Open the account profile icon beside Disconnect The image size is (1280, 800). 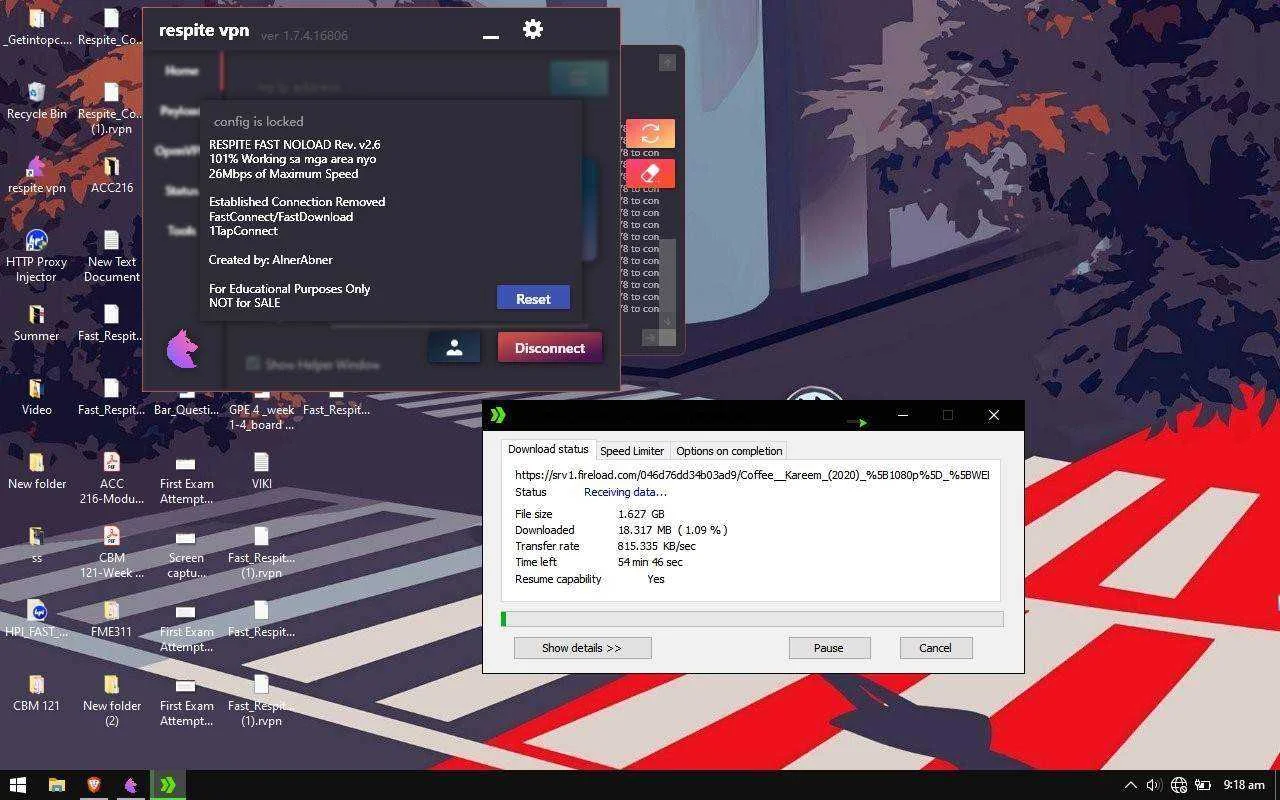[x=454, y=347]
